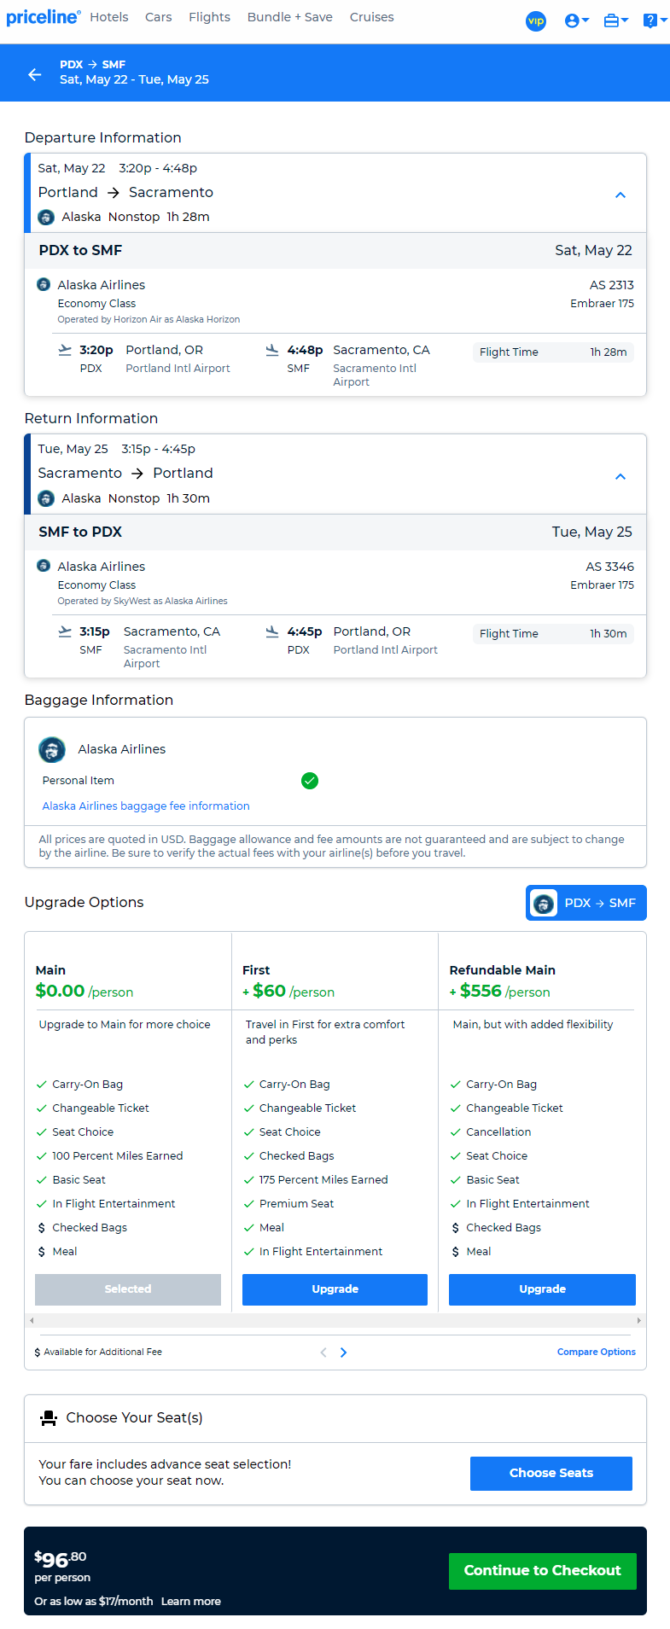The width and height of the screenshot is (670, 1629).
Task: Click scrollbar left arrow in upgrade options
Action: click(x=31, y=1321)
